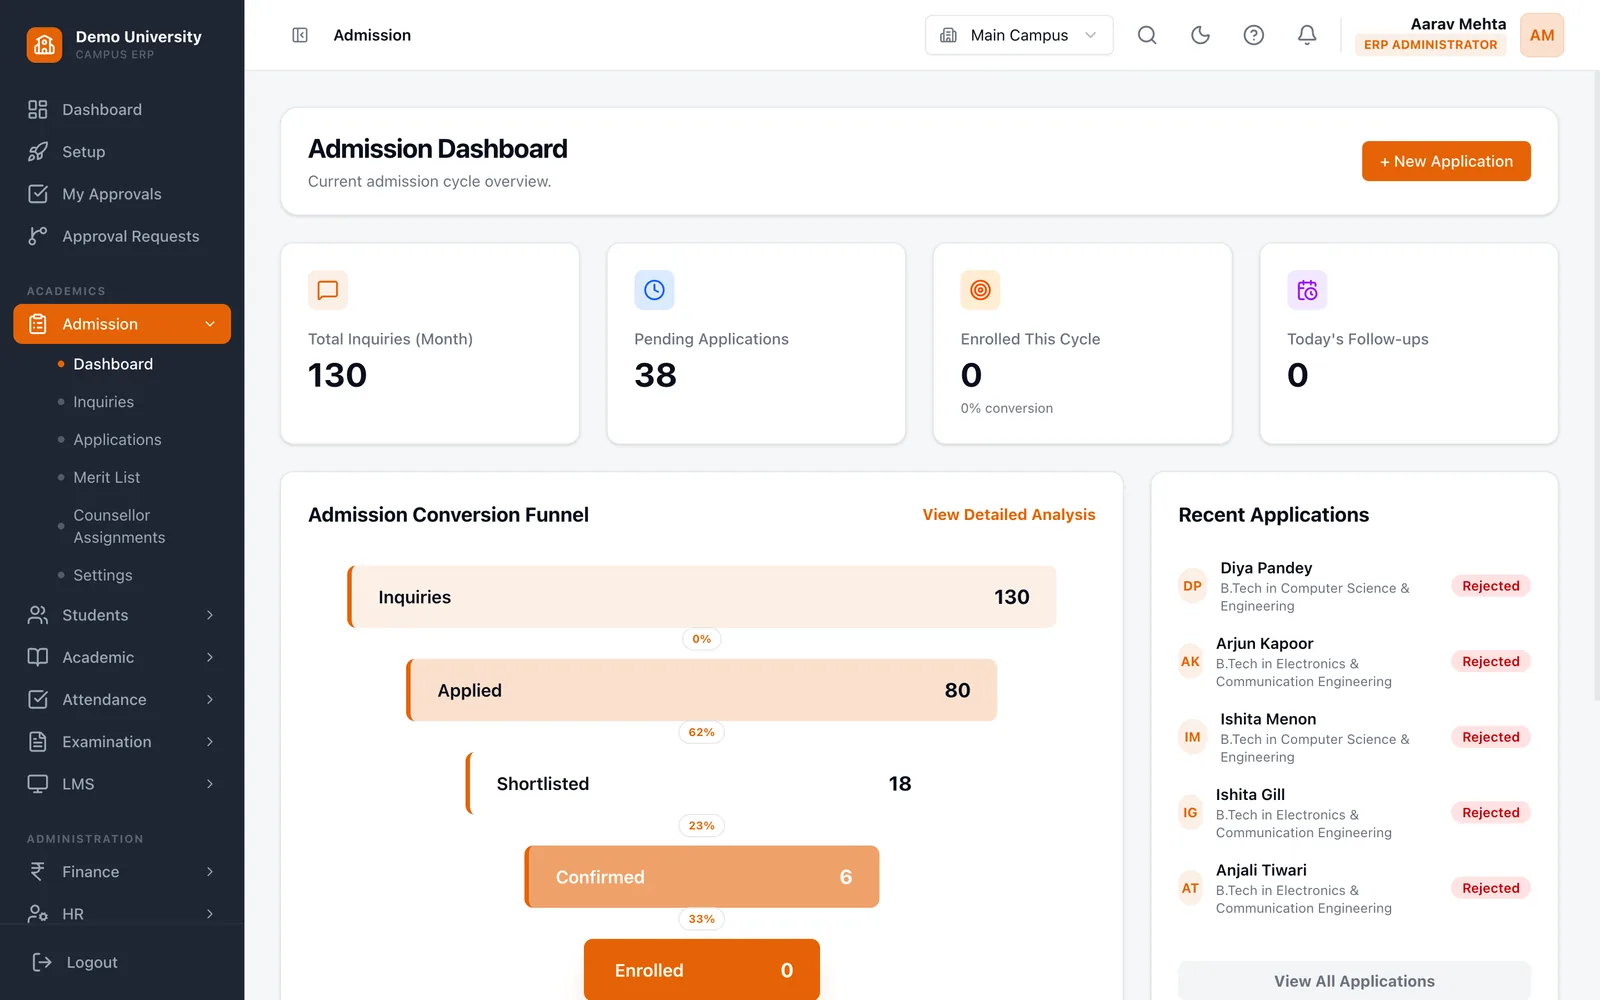This screenshot has width=1600, height=1000.
Task: Open Merit List submenu item
Action: 107,478
